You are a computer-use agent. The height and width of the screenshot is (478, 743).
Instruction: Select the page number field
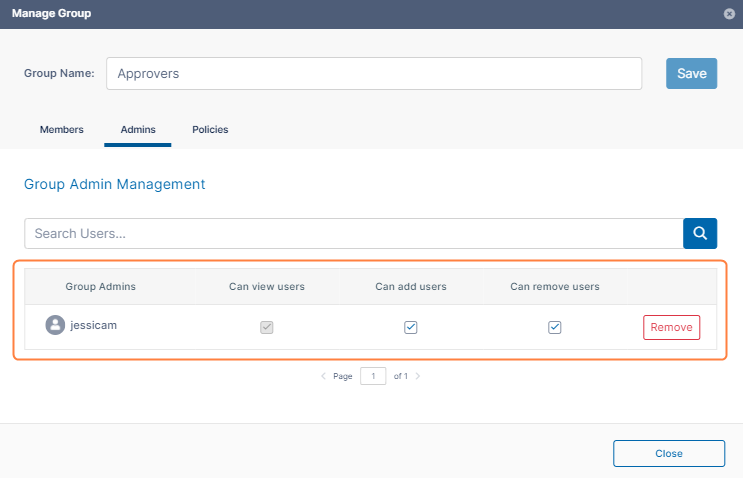[373, 376]
